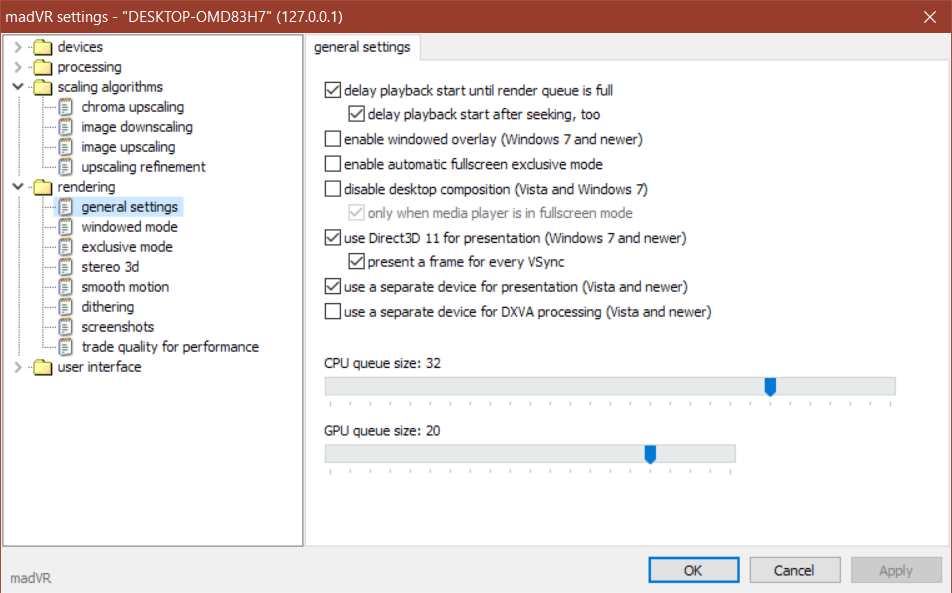Expand the devices tree node

tap(18, 47)
